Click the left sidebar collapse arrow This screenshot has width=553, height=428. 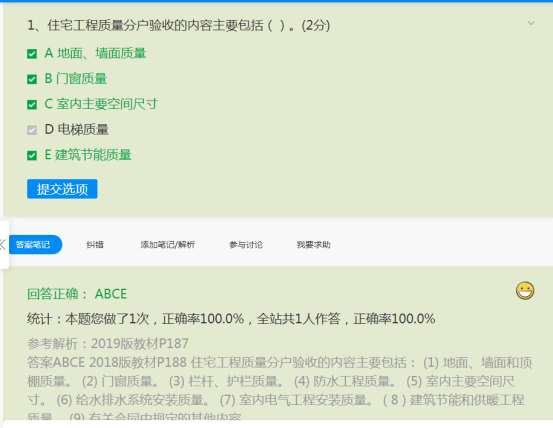click(3, 244)
